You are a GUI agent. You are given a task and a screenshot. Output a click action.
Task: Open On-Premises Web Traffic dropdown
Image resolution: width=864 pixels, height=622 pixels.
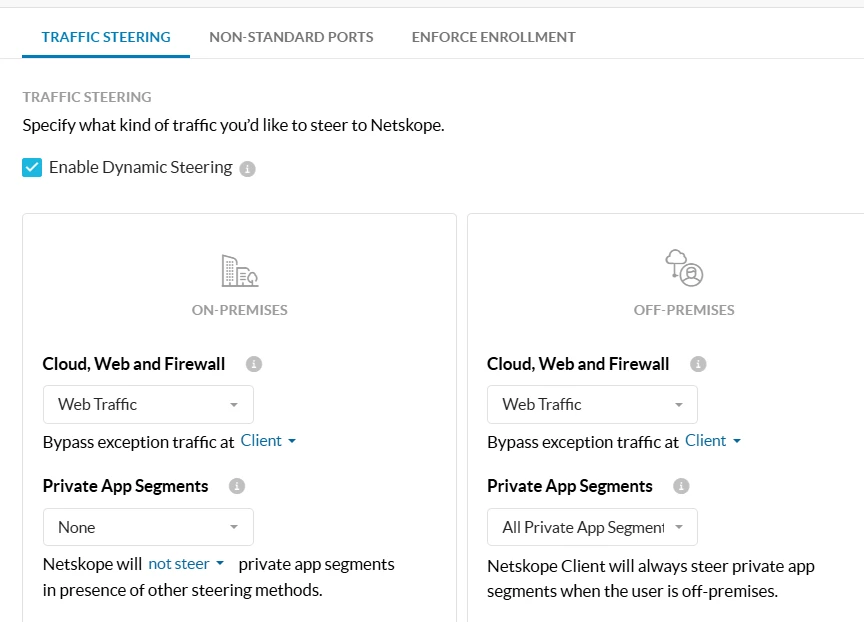point(148,404)
